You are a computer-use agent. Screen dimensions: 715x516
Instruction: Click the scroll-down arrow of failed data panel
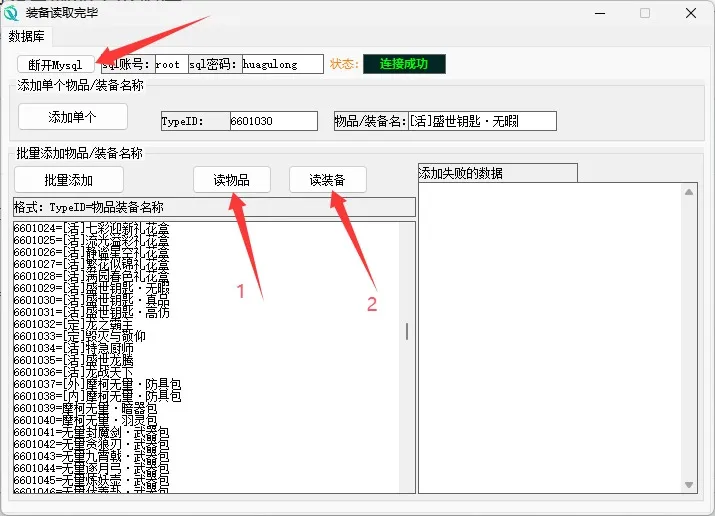688,485
